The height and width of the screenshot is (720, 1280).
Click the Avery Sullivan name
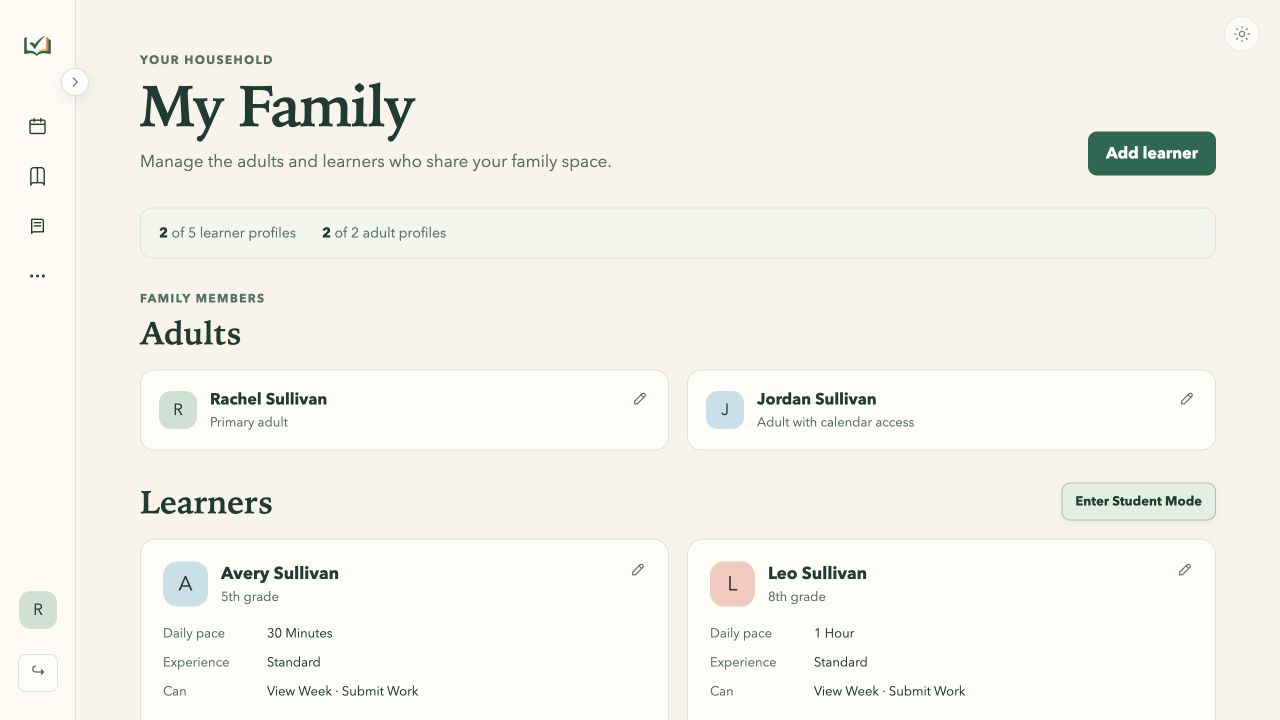click(x=280, y=573)
